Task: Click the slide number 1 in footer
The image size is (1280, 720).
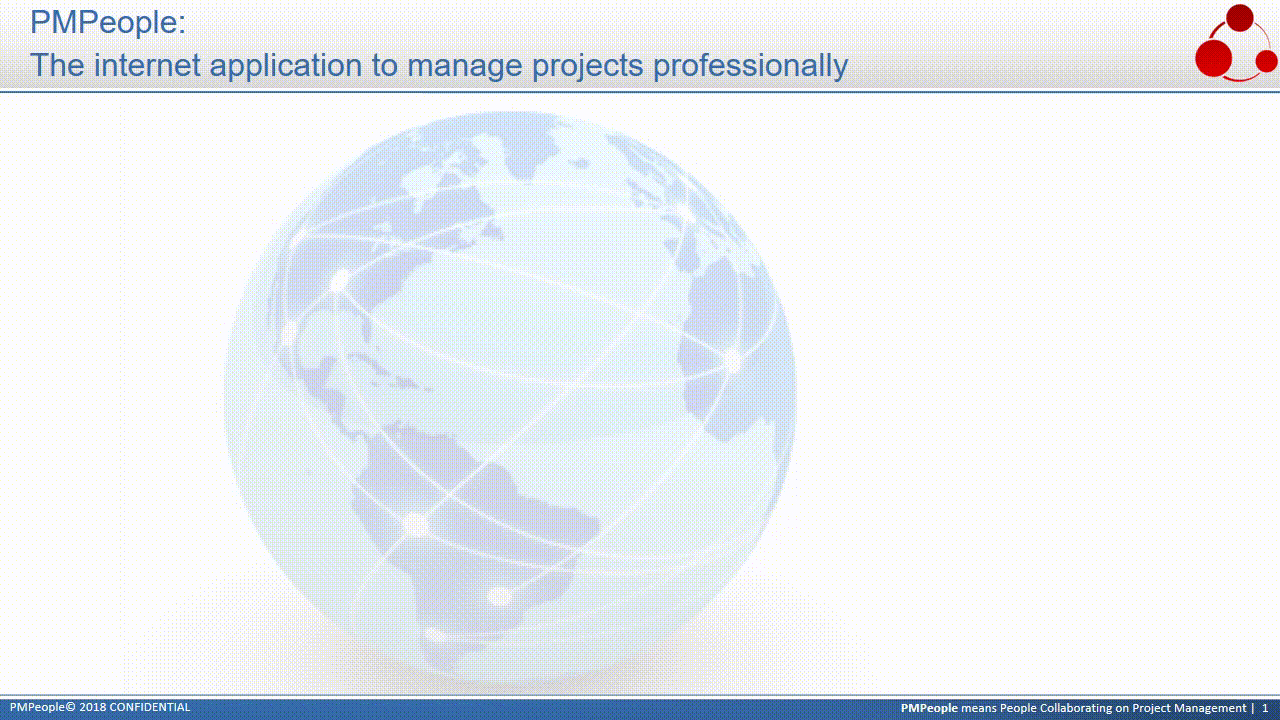Action: tap(1265, 708)
